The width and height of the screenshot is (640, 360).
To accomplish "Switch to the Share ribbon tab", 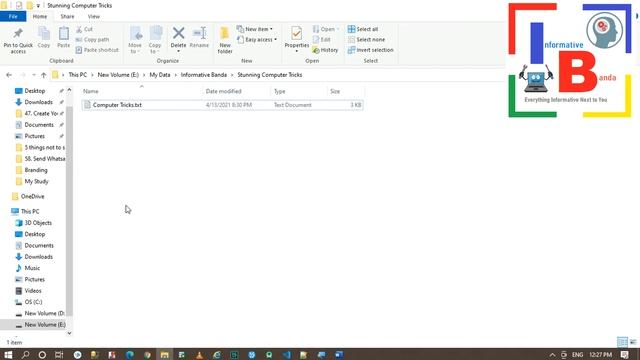I will coord(67,16).
